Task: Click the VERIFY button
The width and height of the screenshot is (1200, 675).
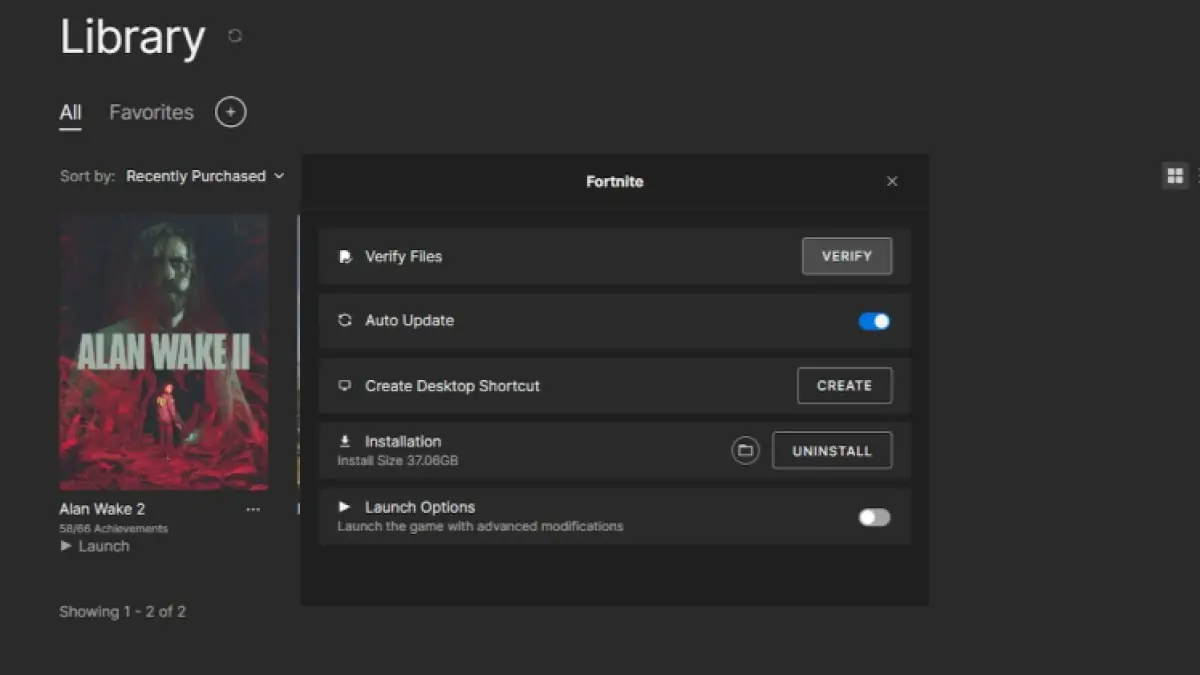Action: pyautogui.click(x=847, y=256)
